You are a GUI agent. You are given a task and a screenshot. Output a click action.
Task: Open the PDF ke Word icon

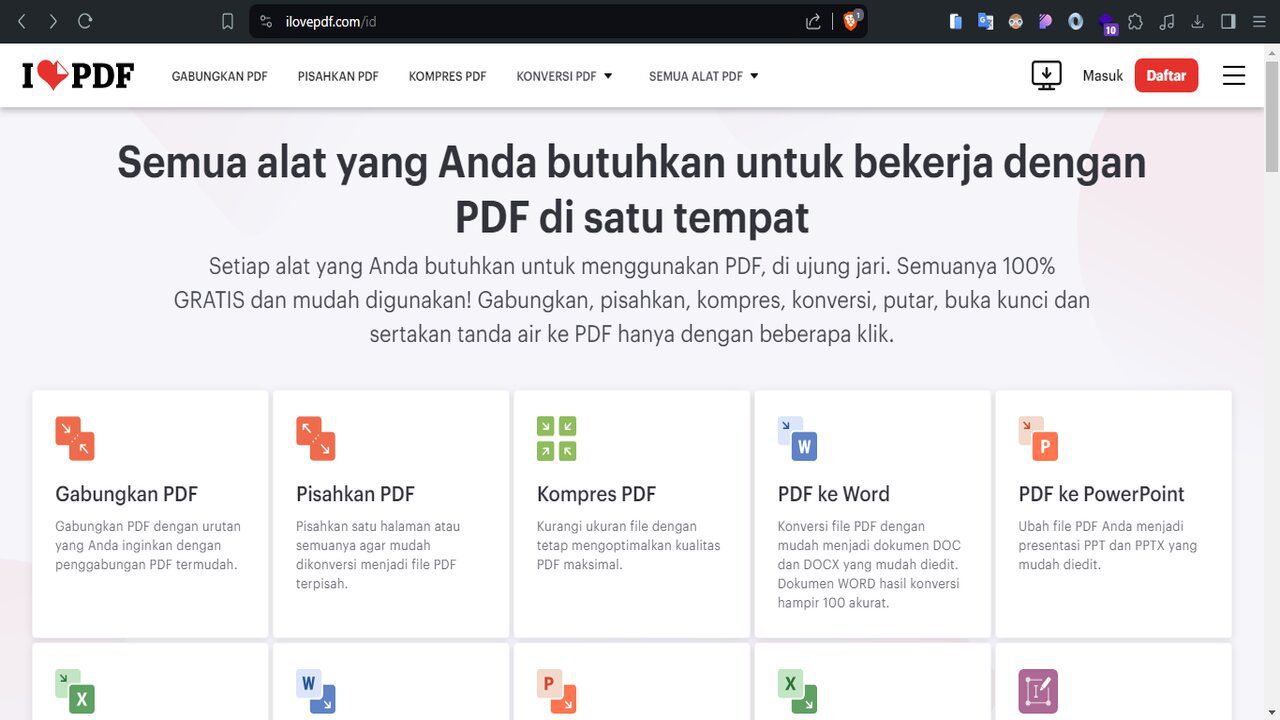click(x=798, y=439)
